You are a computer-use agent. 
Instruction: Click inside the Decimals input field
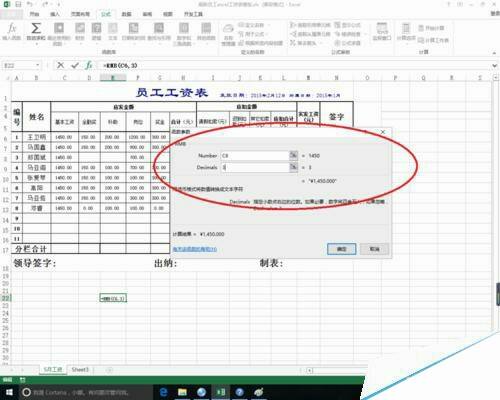255,167
